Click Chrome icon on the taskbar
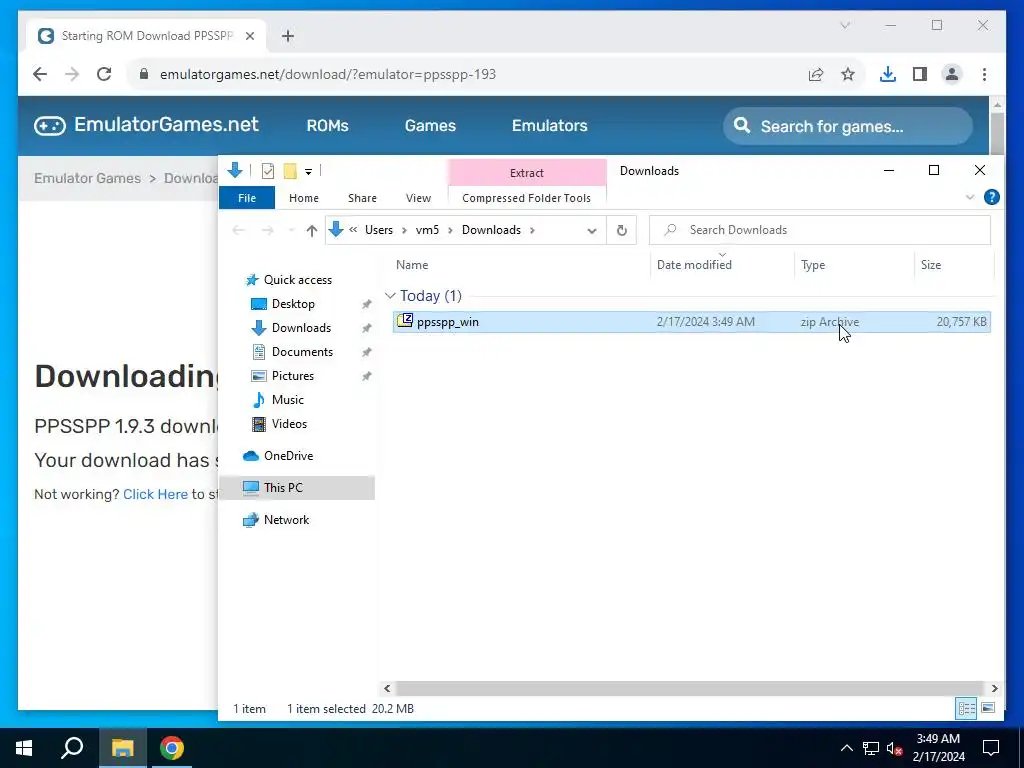Image resolution: width=1024 pixels, height=768 pixels. (172, 748)
